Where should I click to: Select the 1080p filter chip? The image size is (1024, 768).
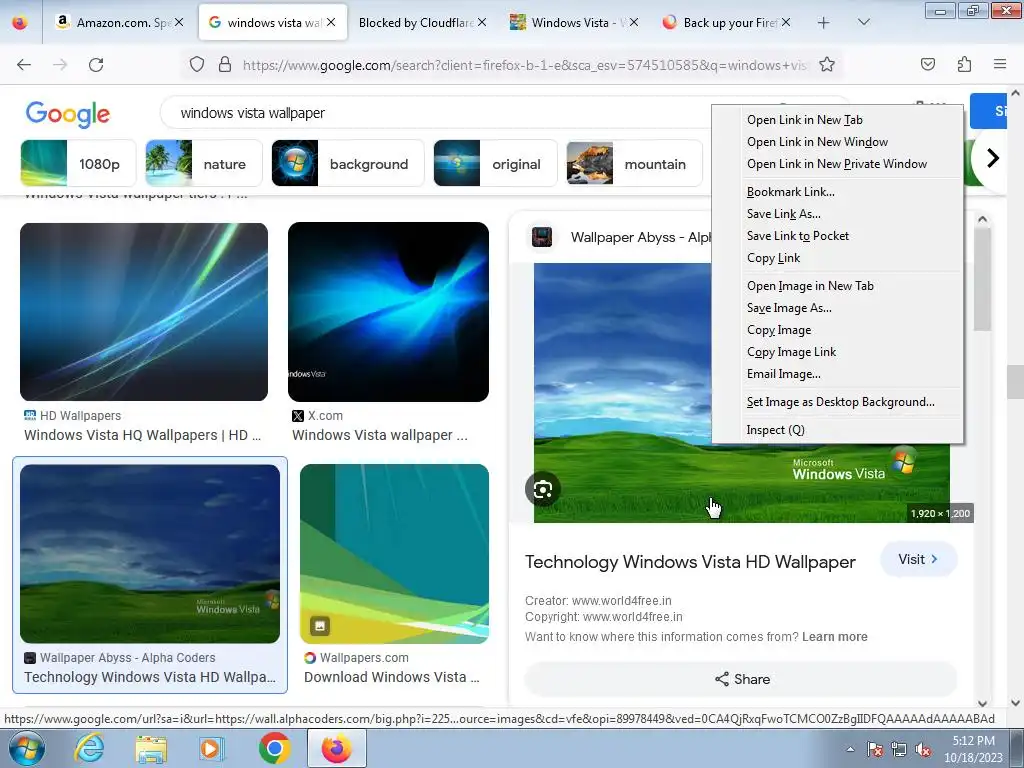(x=78, y=163)
